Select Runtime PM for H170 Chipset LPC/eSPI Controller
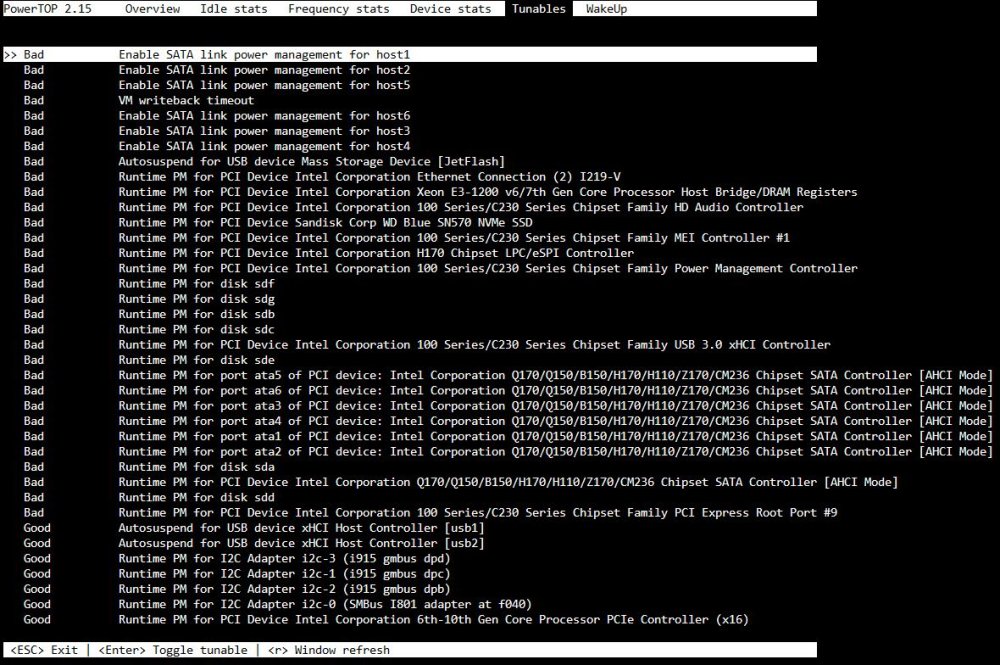1000x665 pixels. (328, 254)
